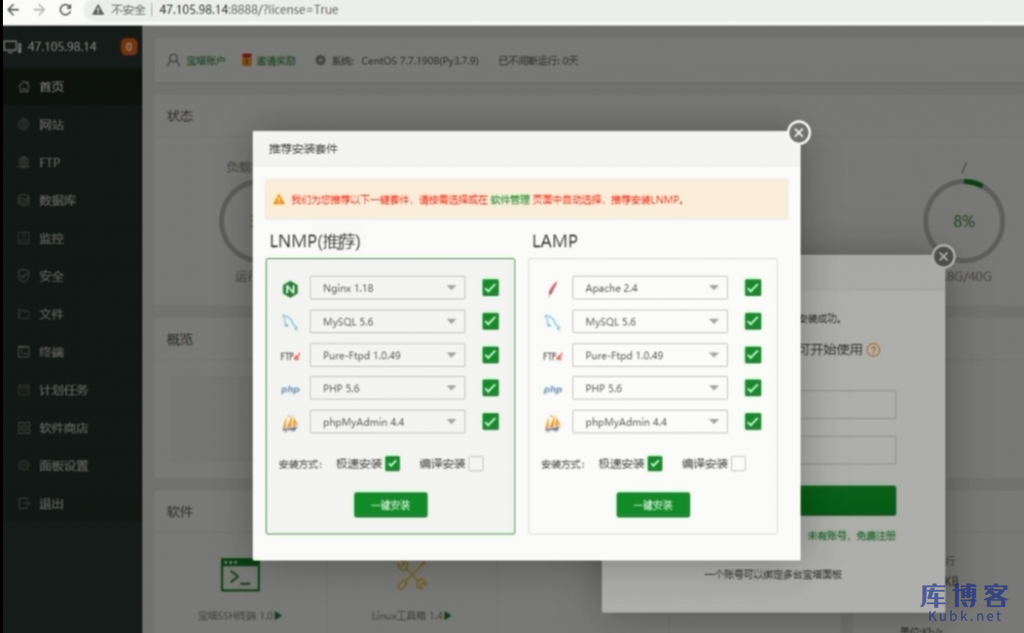This screenshot has height=633, width=1024.
Task: Click the php icon in LNMP
Action: pos(290,389)
